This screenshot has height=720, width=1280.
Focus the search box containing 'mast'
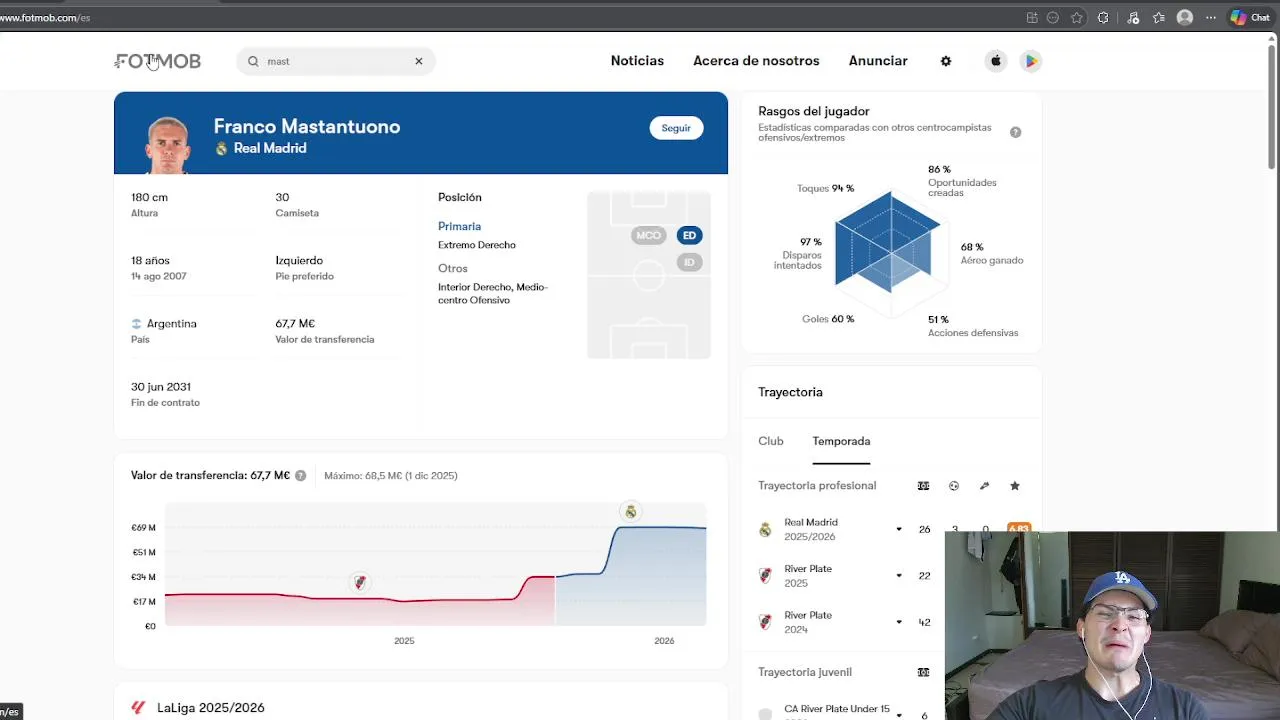(336, 61)
